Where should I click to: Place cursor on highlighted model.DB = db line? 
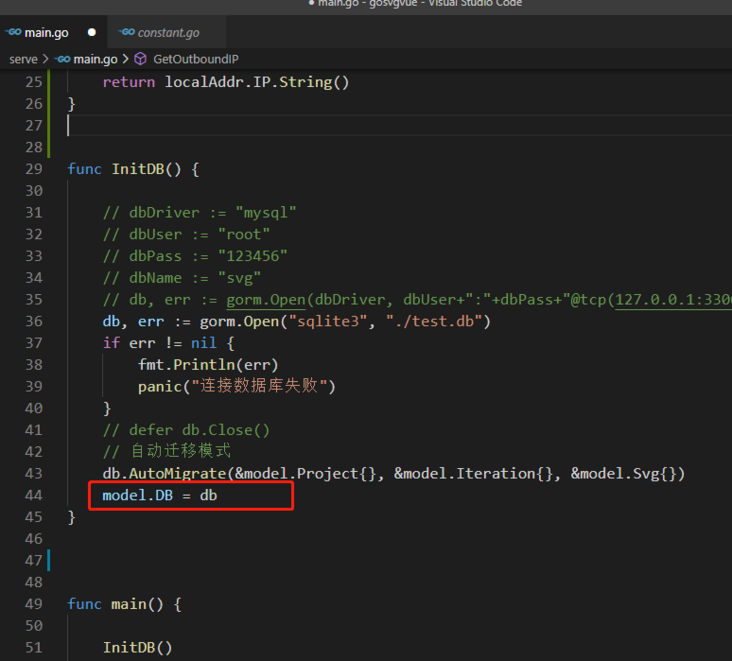point(160,495)
